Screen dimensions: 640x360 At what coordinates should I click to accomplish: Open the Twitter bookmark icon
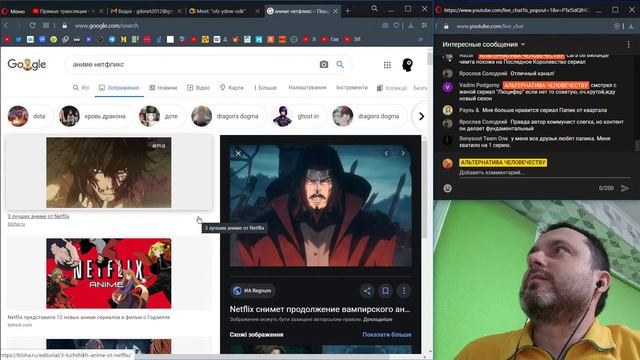pyautogui.click(x=18, y=39)
